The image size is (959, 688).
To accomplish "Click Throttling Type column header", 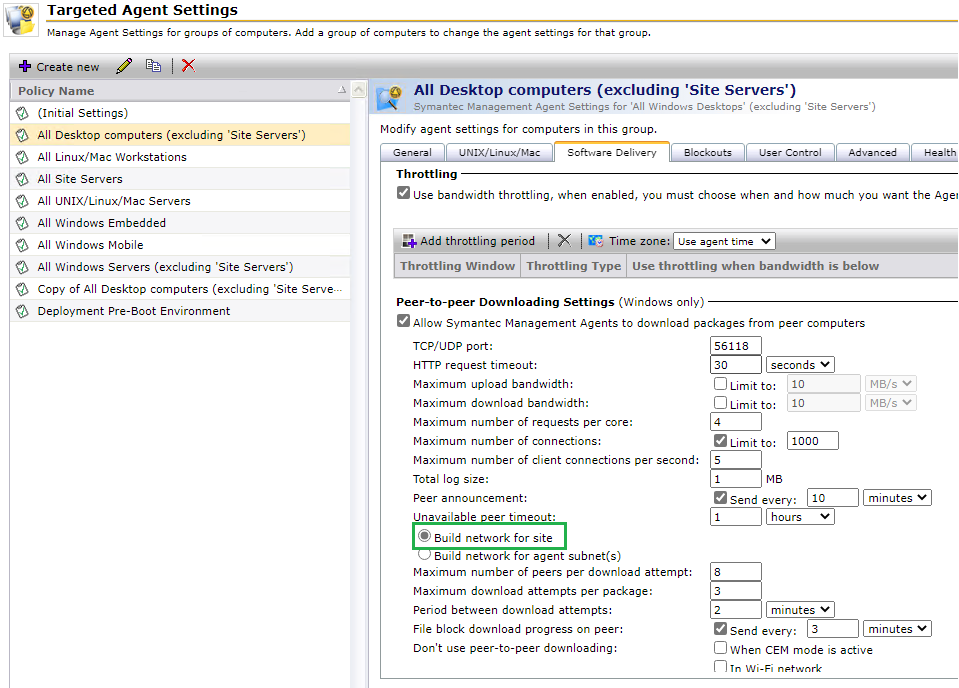I will (574, 266).
